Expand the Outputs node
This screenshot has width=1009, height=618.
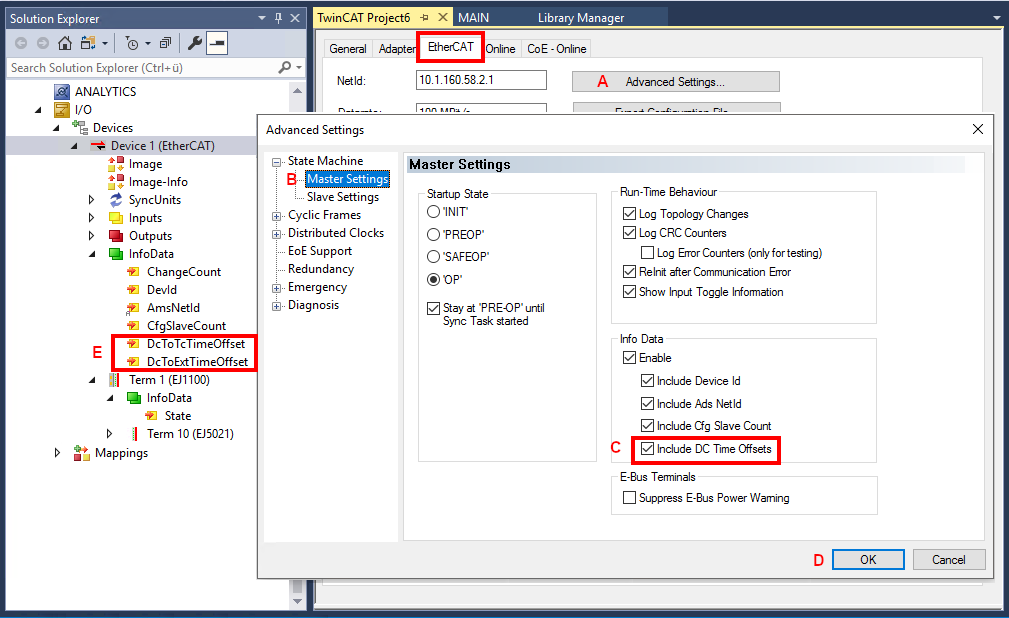coord(91,236)
